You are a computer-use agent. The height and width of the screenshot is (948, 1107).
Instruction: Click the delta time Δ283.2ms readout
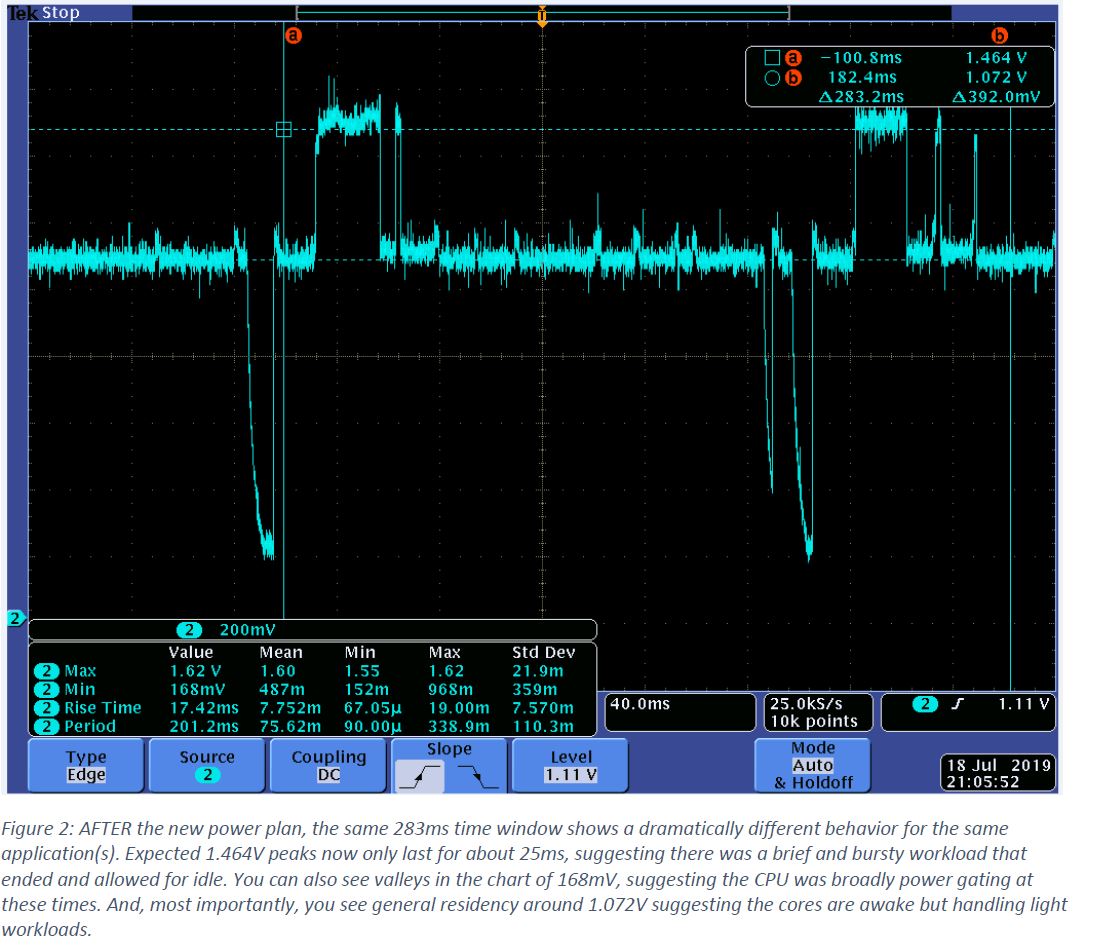click(861, 96)
